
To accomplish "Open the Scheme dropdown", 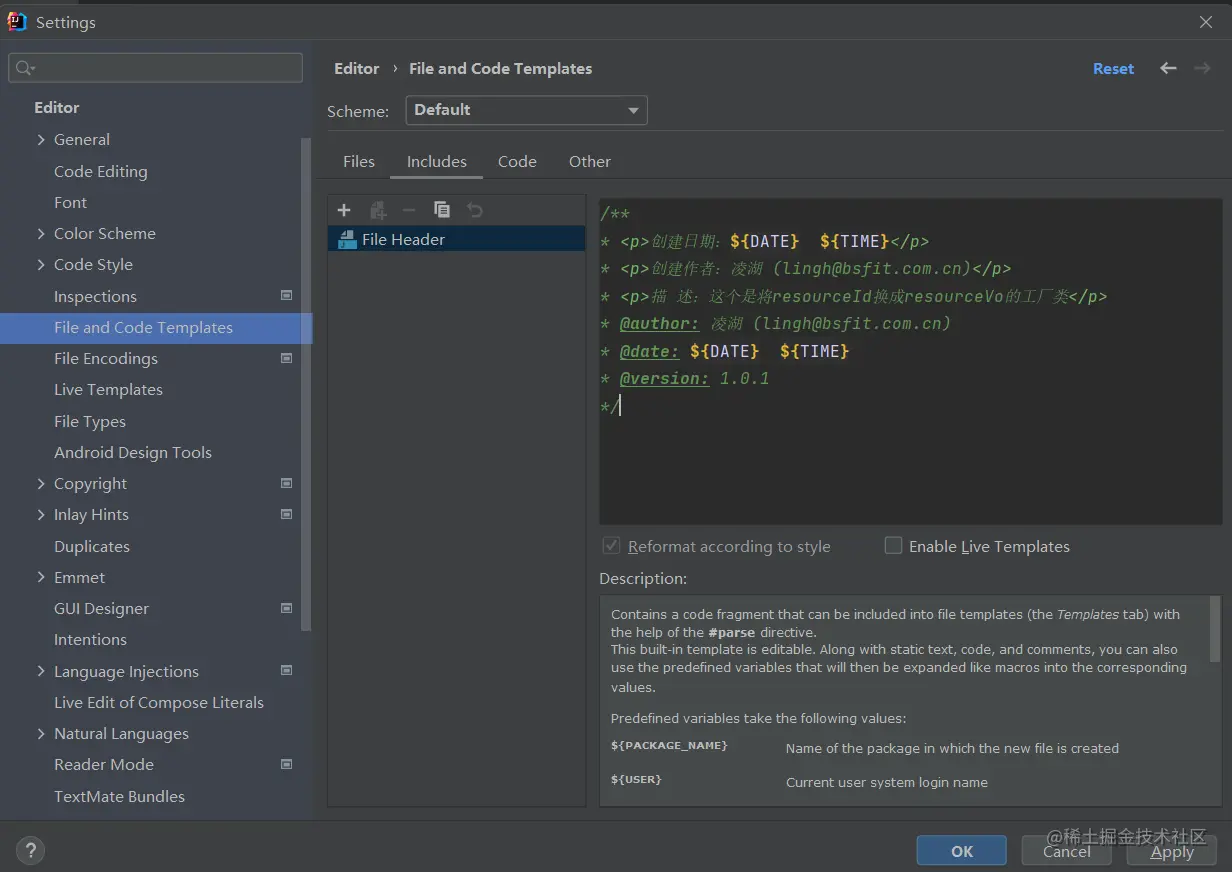I will [x=526, y=110].
